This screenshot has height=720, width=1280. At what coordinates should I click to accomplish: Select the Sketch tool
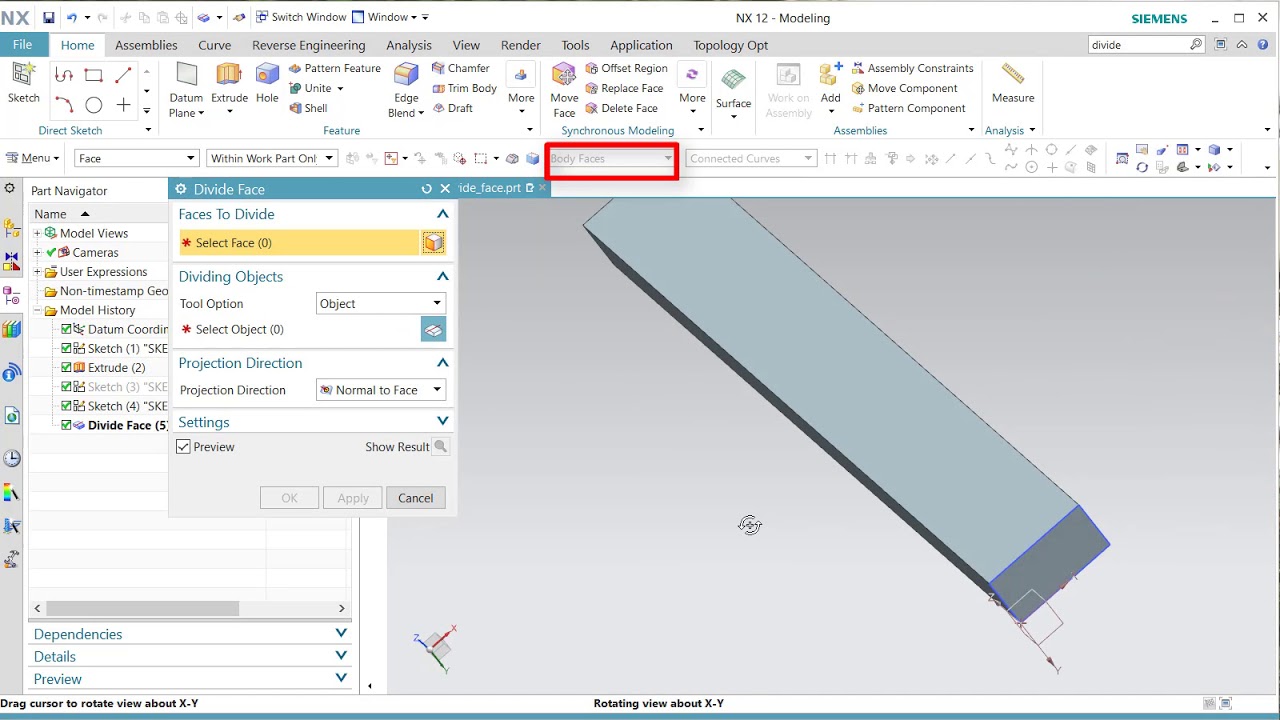(23, 83)
